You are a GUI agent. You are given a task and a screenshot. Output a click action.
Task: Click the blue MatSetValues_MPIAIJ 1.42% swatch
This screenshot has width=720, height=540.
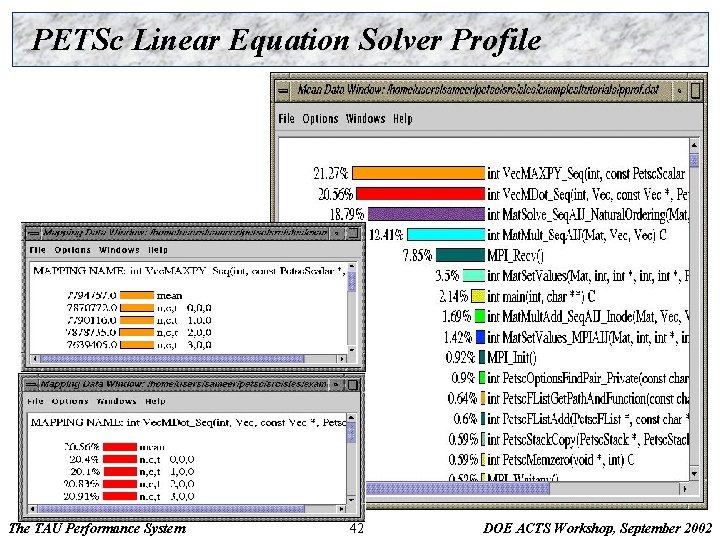click(x=480, y=337)
